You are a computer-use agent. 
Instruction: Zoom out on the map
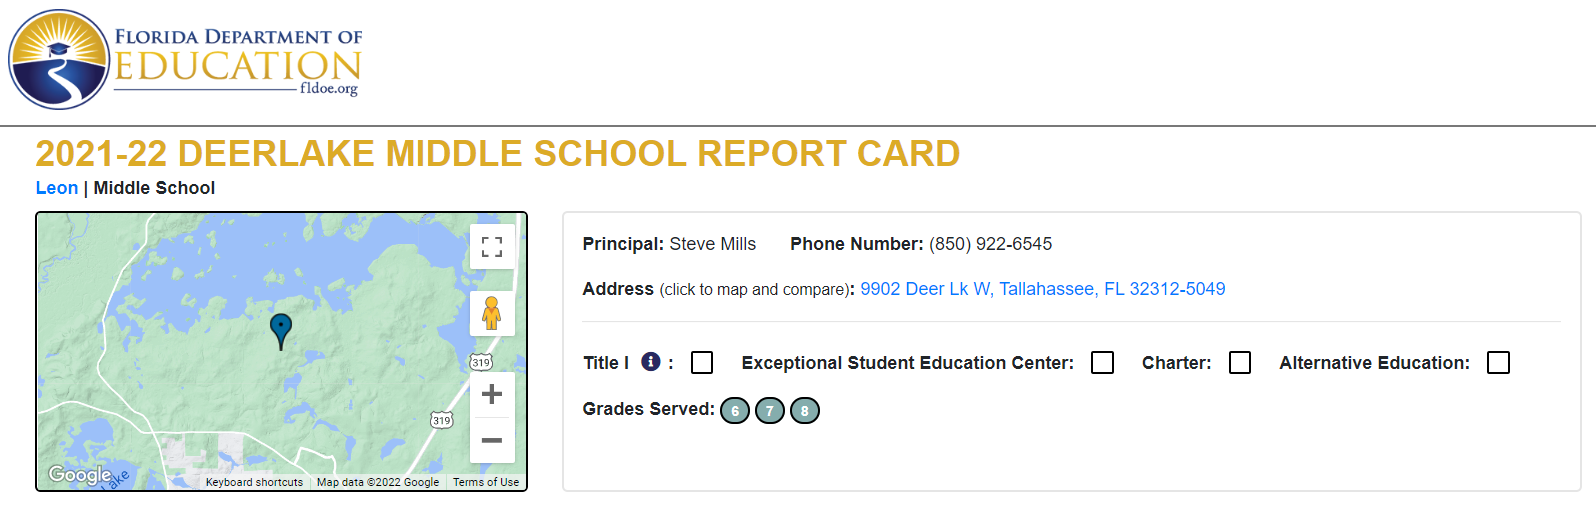coord(492,440)
